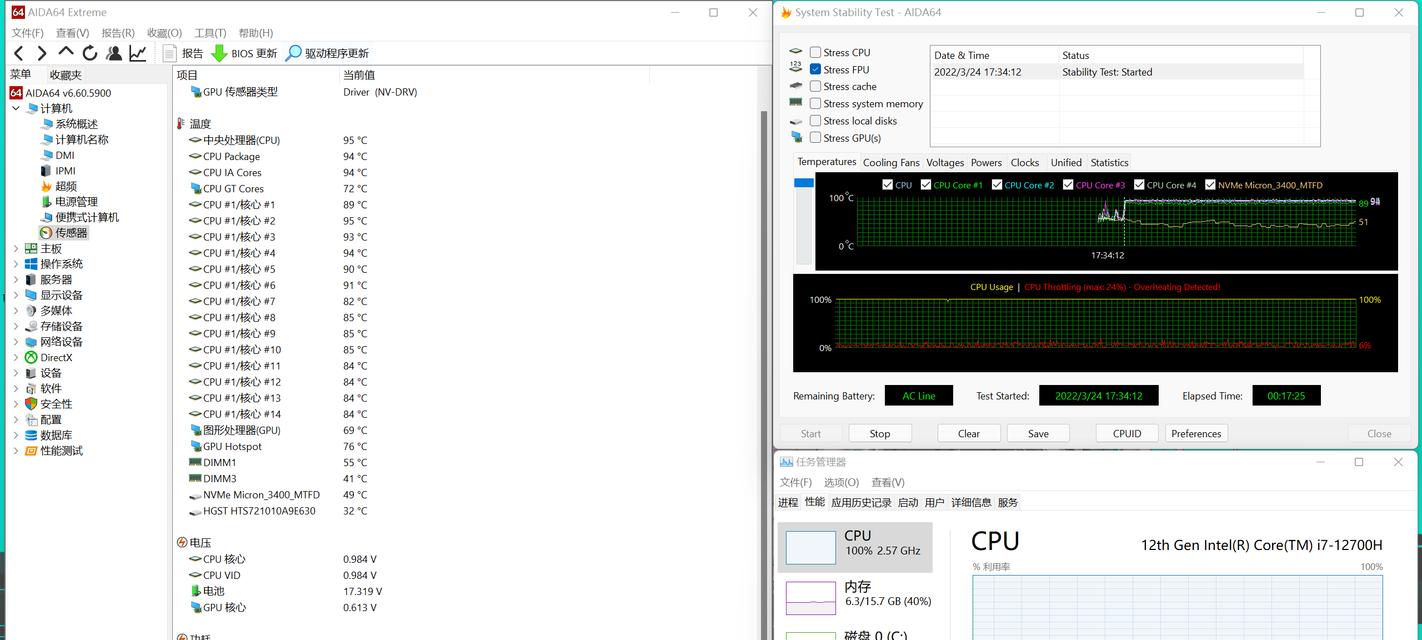
Task: Enable Stress local disks
Action: pos(815,120)
